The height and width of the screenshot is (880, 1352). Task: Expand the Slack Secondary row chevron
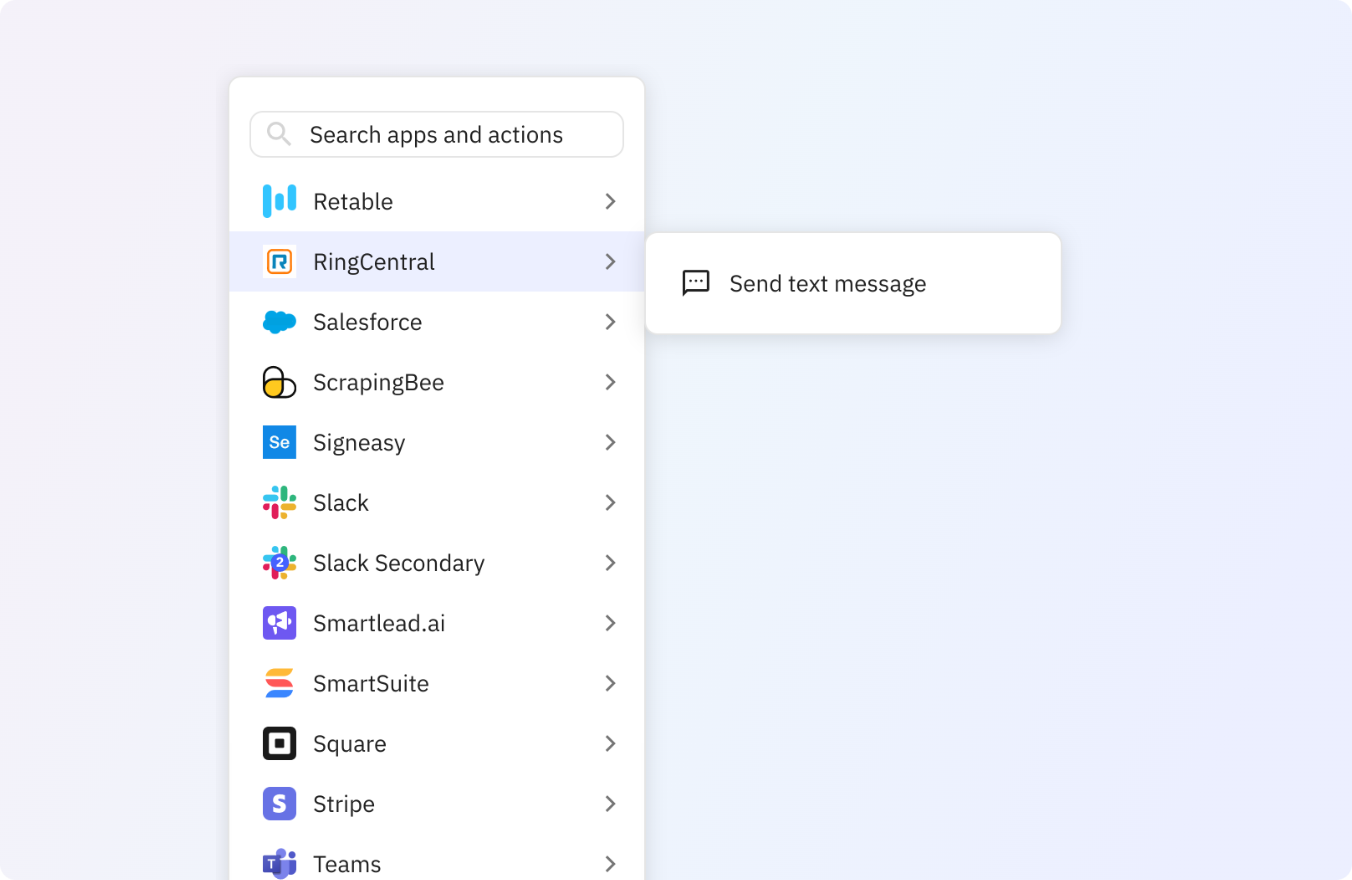pos(610,563)
